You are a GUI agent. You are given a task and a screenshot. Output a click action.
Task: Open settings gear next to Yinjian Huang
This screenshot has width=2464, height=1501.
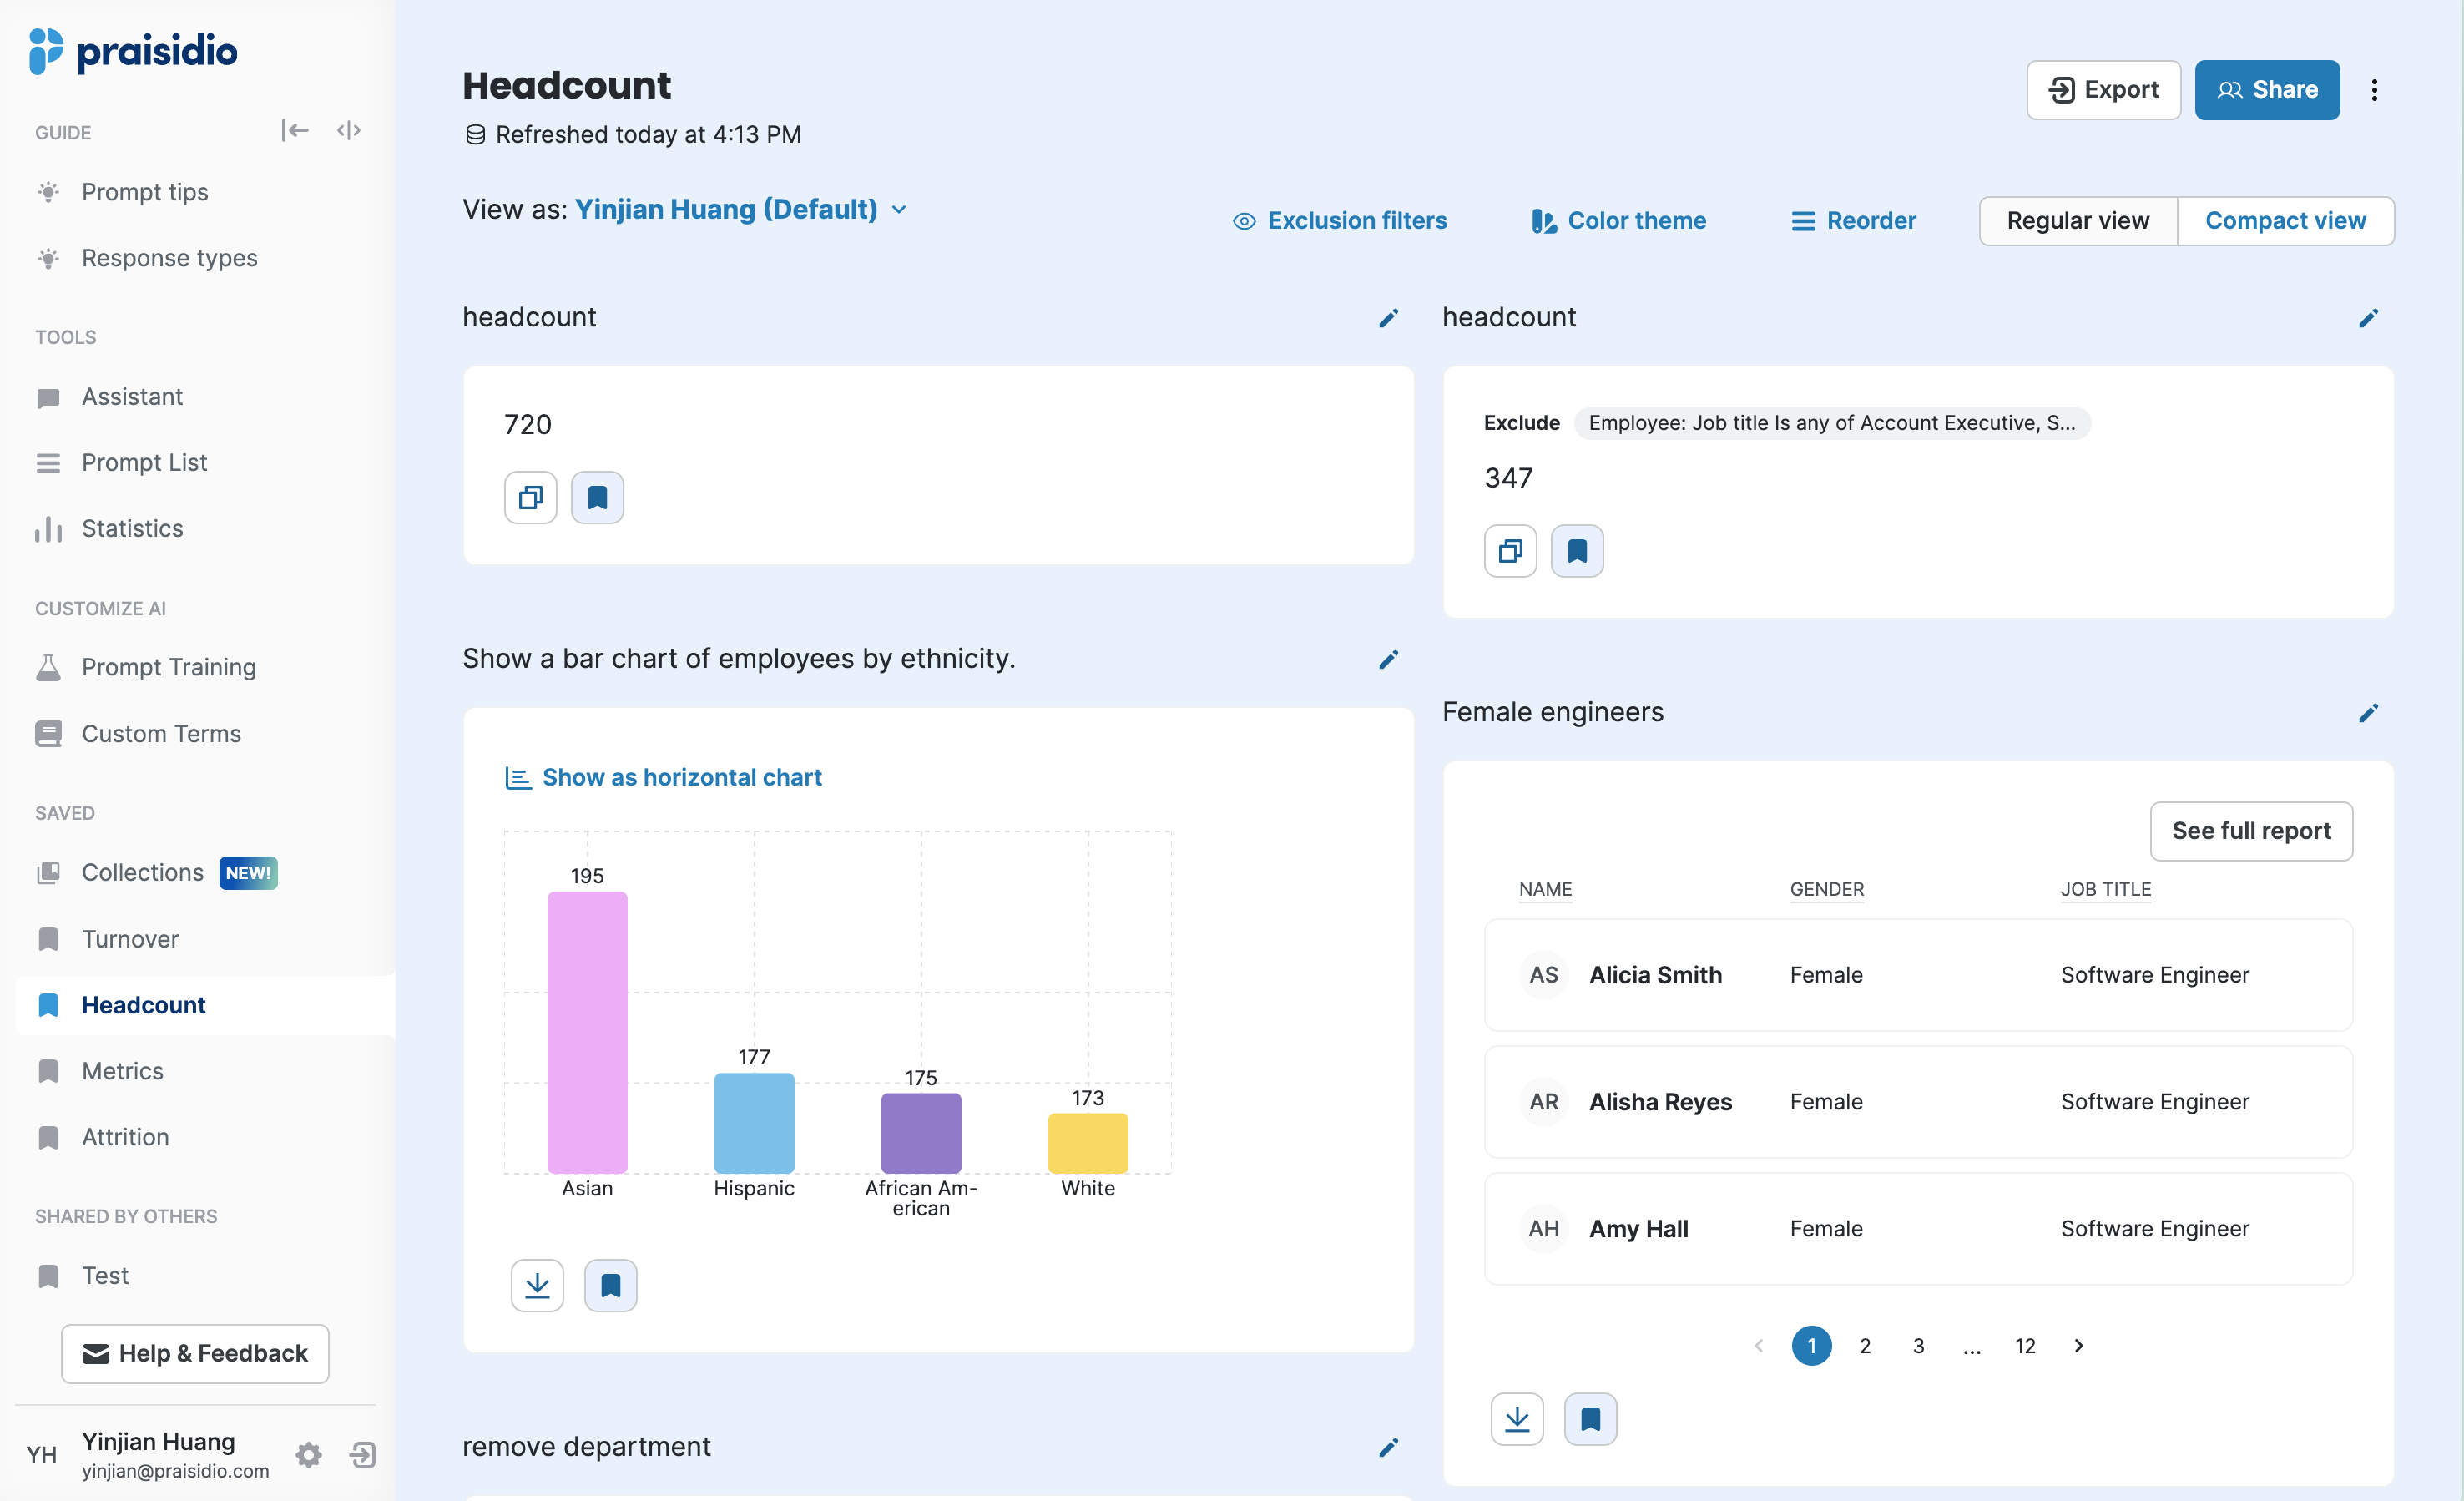click(309, 1454)
